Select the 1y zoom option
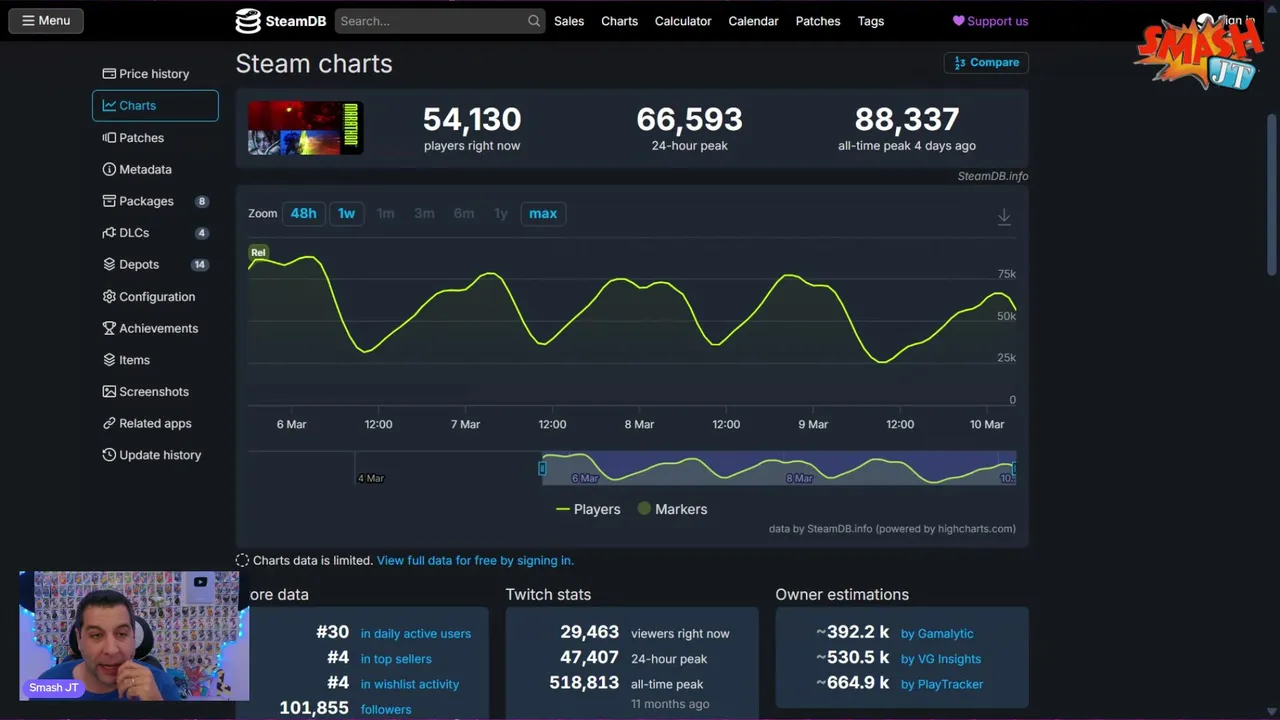 tap(500, 213)
